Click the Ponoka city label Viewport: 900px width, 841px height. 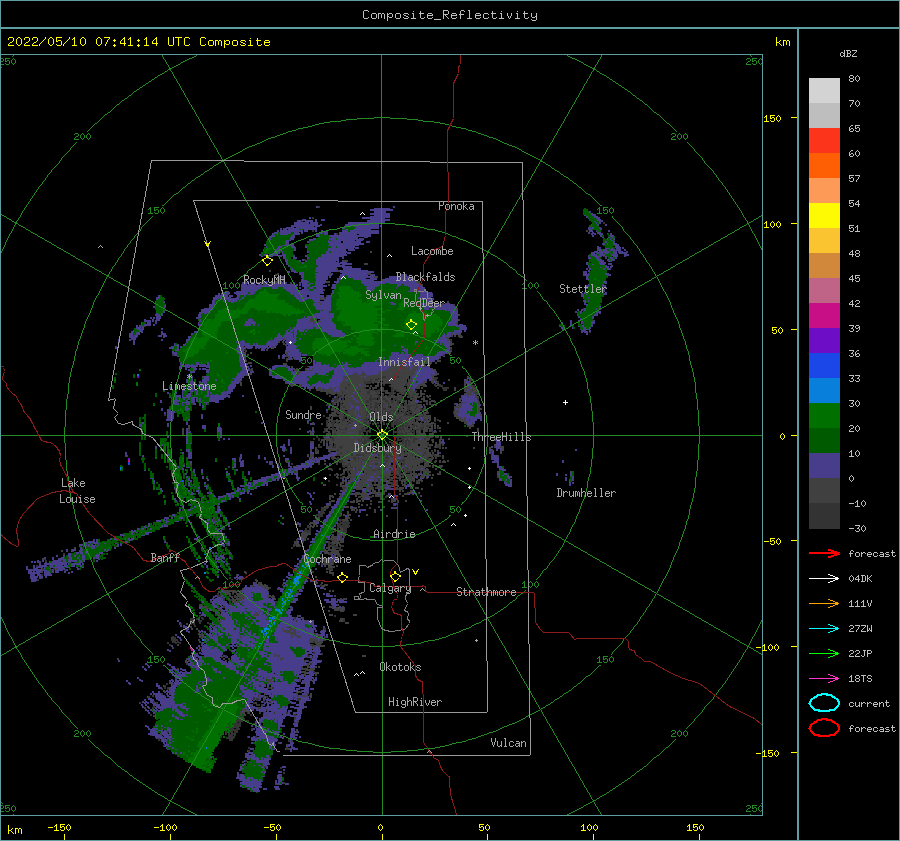(456, 206)
